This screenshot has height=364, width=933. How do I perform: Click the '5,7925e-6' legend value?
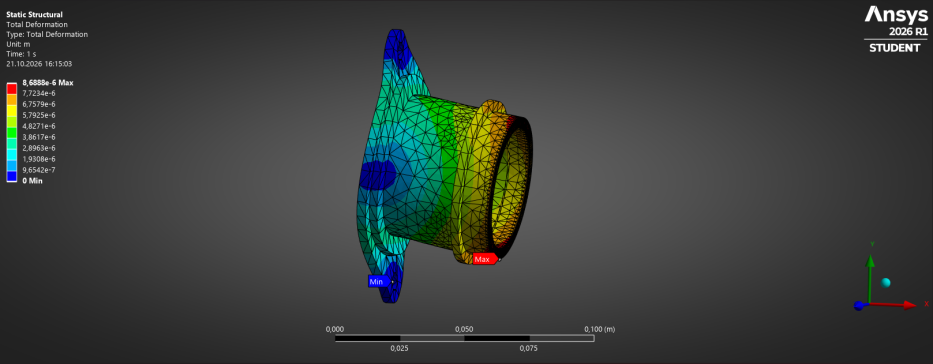pyautogui.click(x=39, y=115)
